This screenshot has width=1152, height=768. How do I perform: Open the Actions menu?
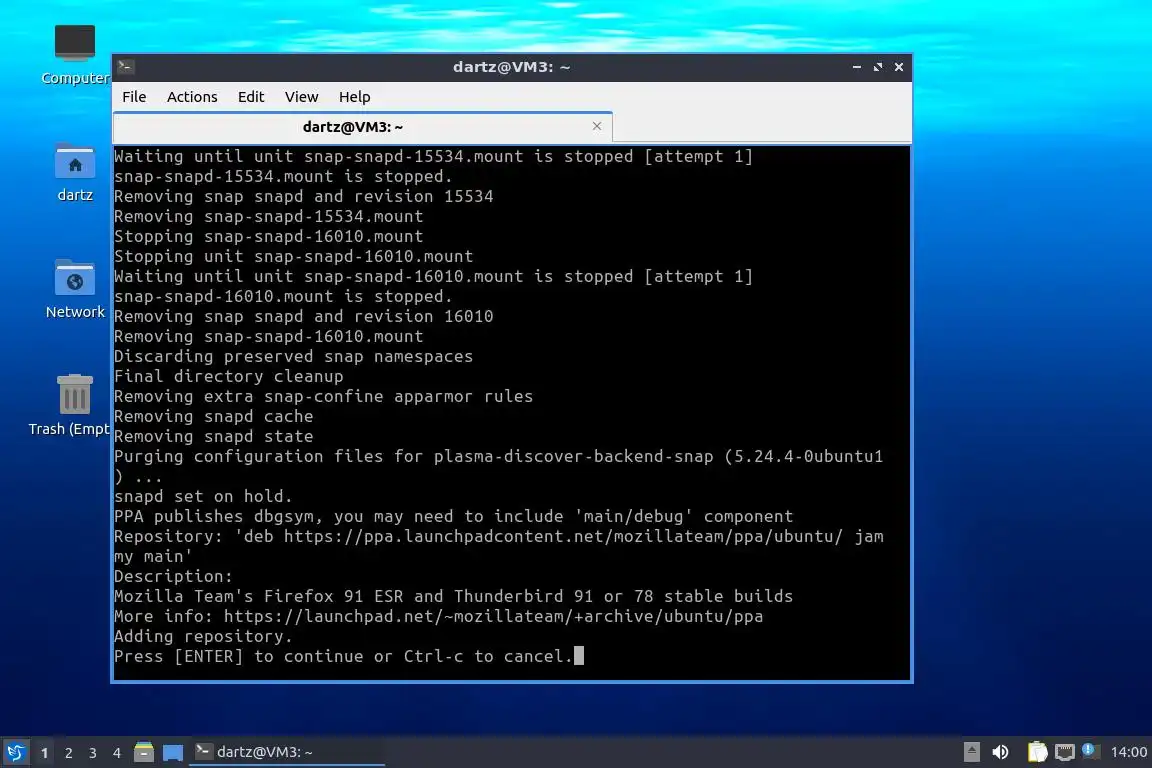pos(192,97)
